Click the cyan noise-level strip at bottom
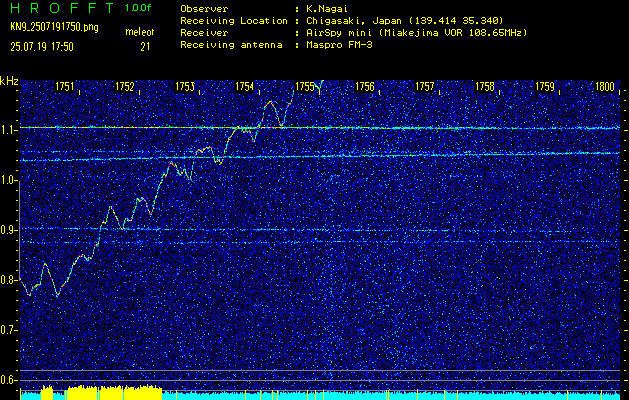This screenshot has height=400, width=629. click(x=391, y=396)
